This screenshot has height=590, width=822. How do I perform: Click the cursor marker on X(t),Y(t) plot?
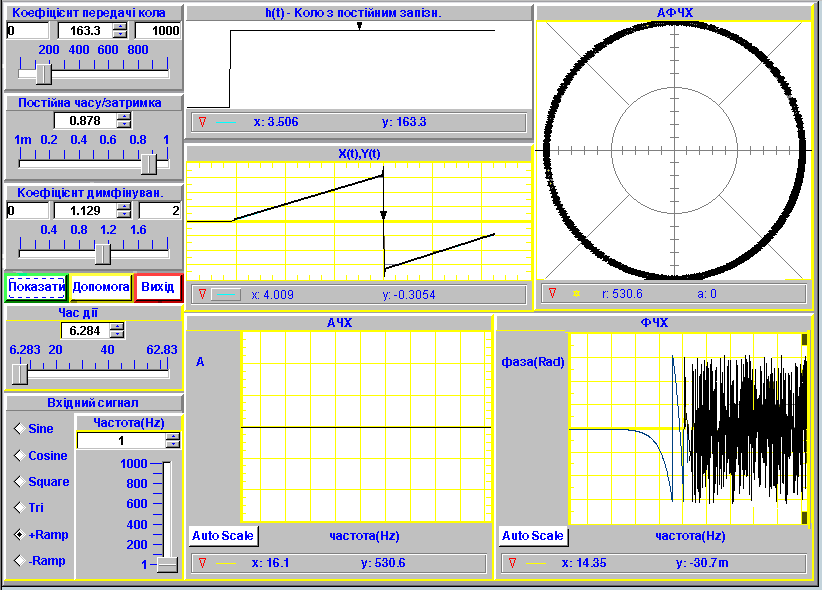383,215
